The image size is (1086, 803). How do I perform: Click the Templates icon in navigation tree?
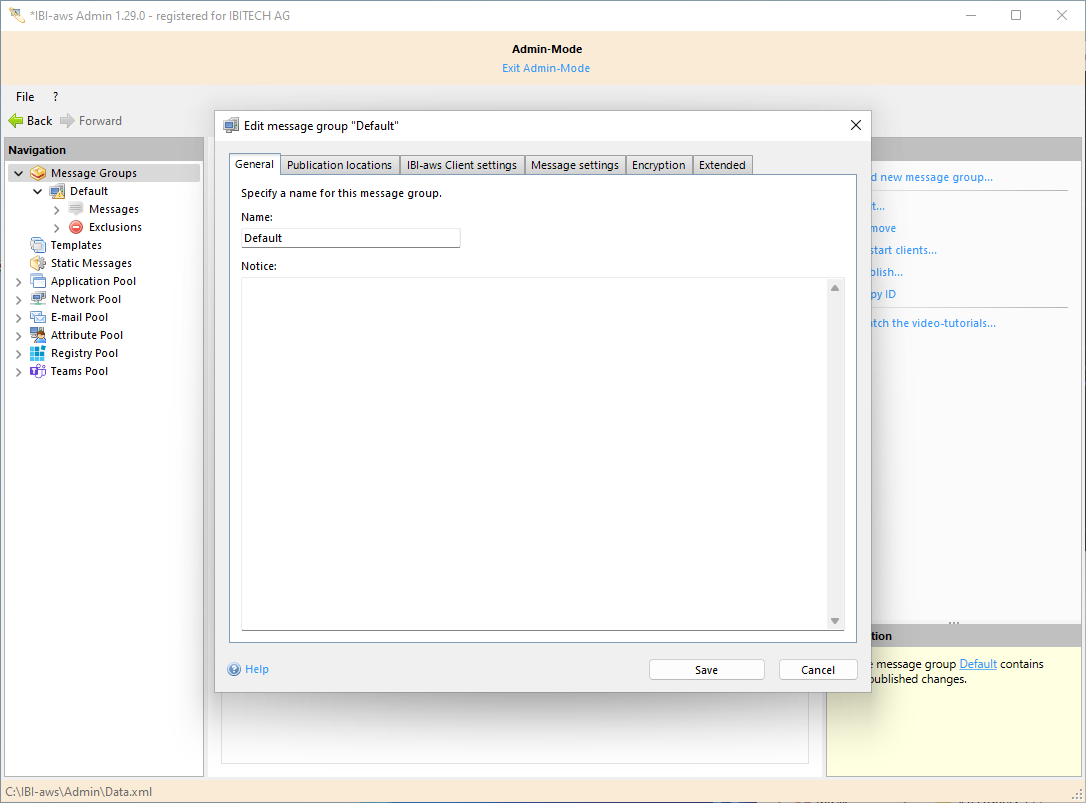tap(38, 245)
